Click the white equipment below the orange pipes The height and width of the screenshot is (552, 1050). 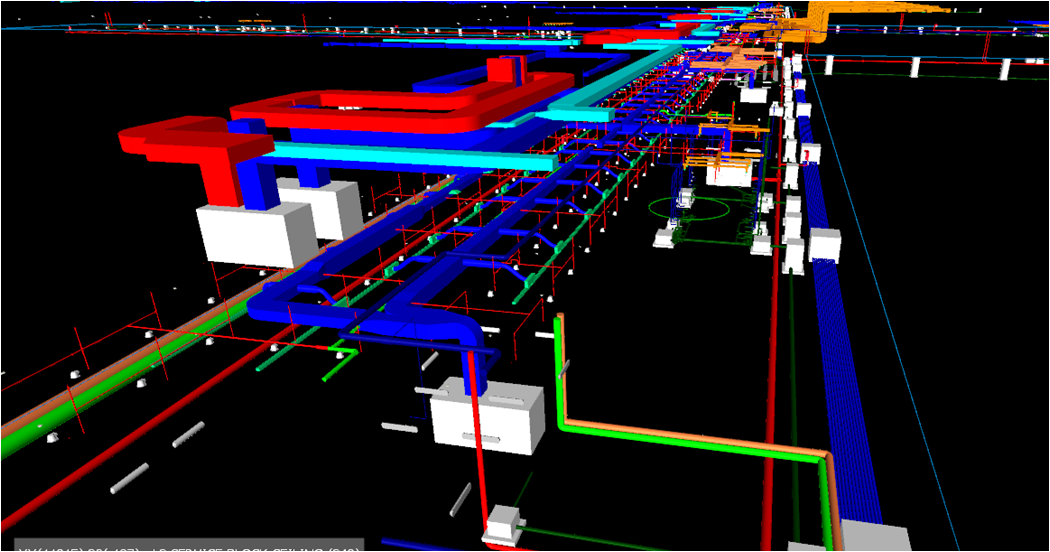(x=728, y=171)
